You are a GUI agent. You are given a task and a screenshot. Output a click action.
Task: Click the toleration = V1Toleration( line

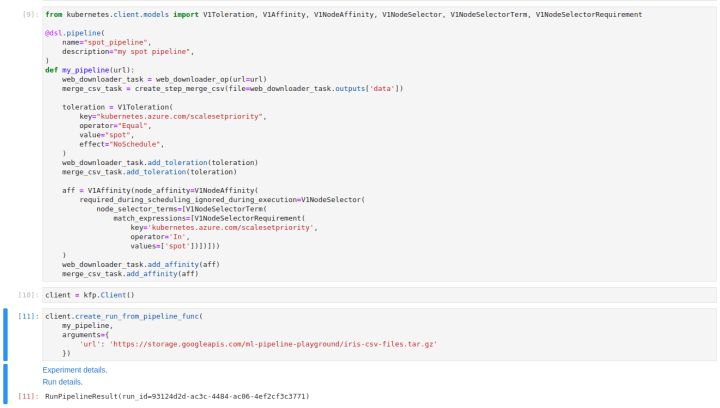tap(118, 107)
